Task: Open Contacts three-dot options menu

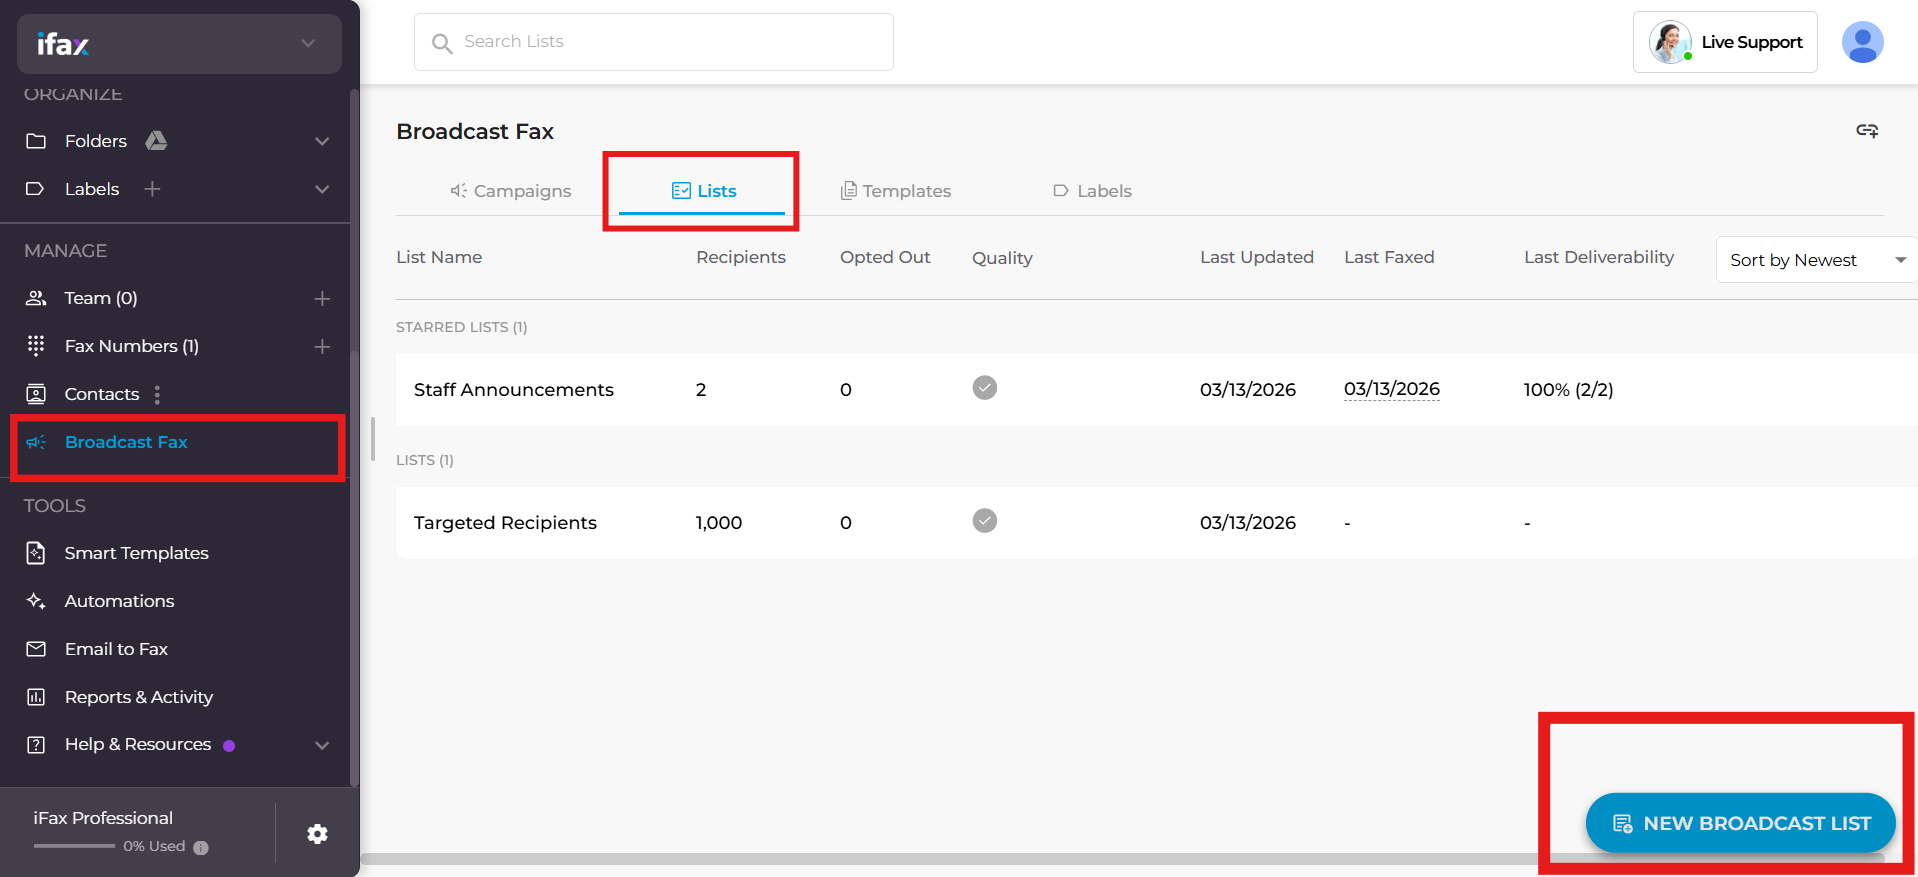Action: [x=157, y=394]
